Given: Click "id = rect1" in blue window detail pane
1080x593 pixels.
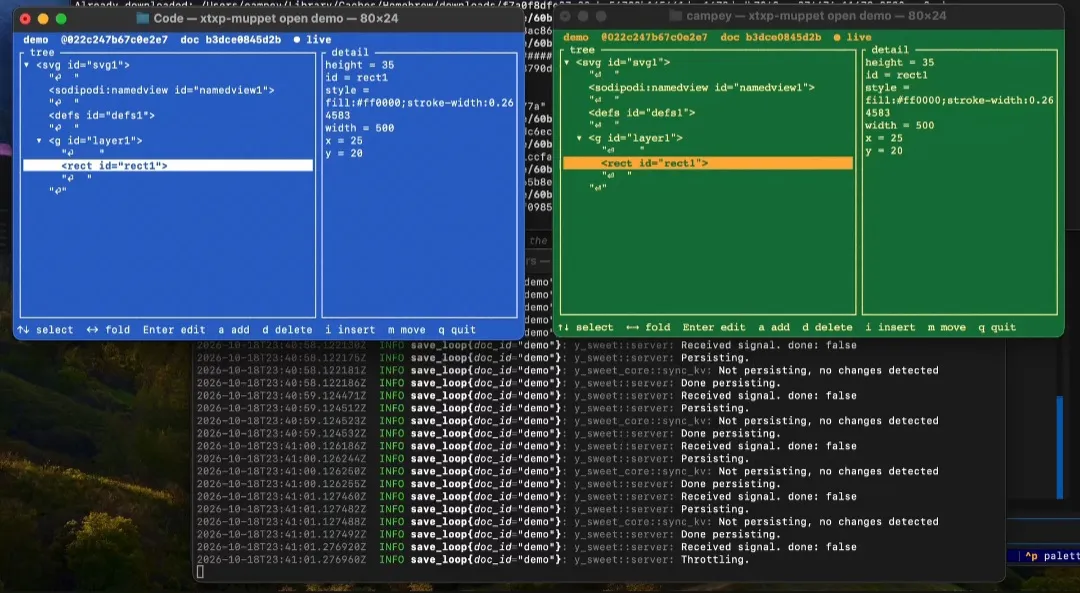Looking at the screenshot, I should [x=356, y=78].
